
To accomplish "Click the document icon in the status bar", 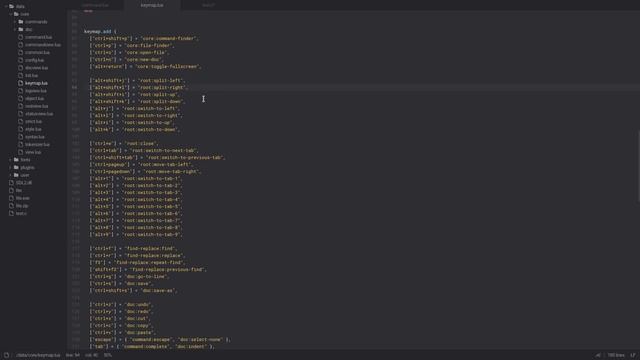I will point(6,355).
